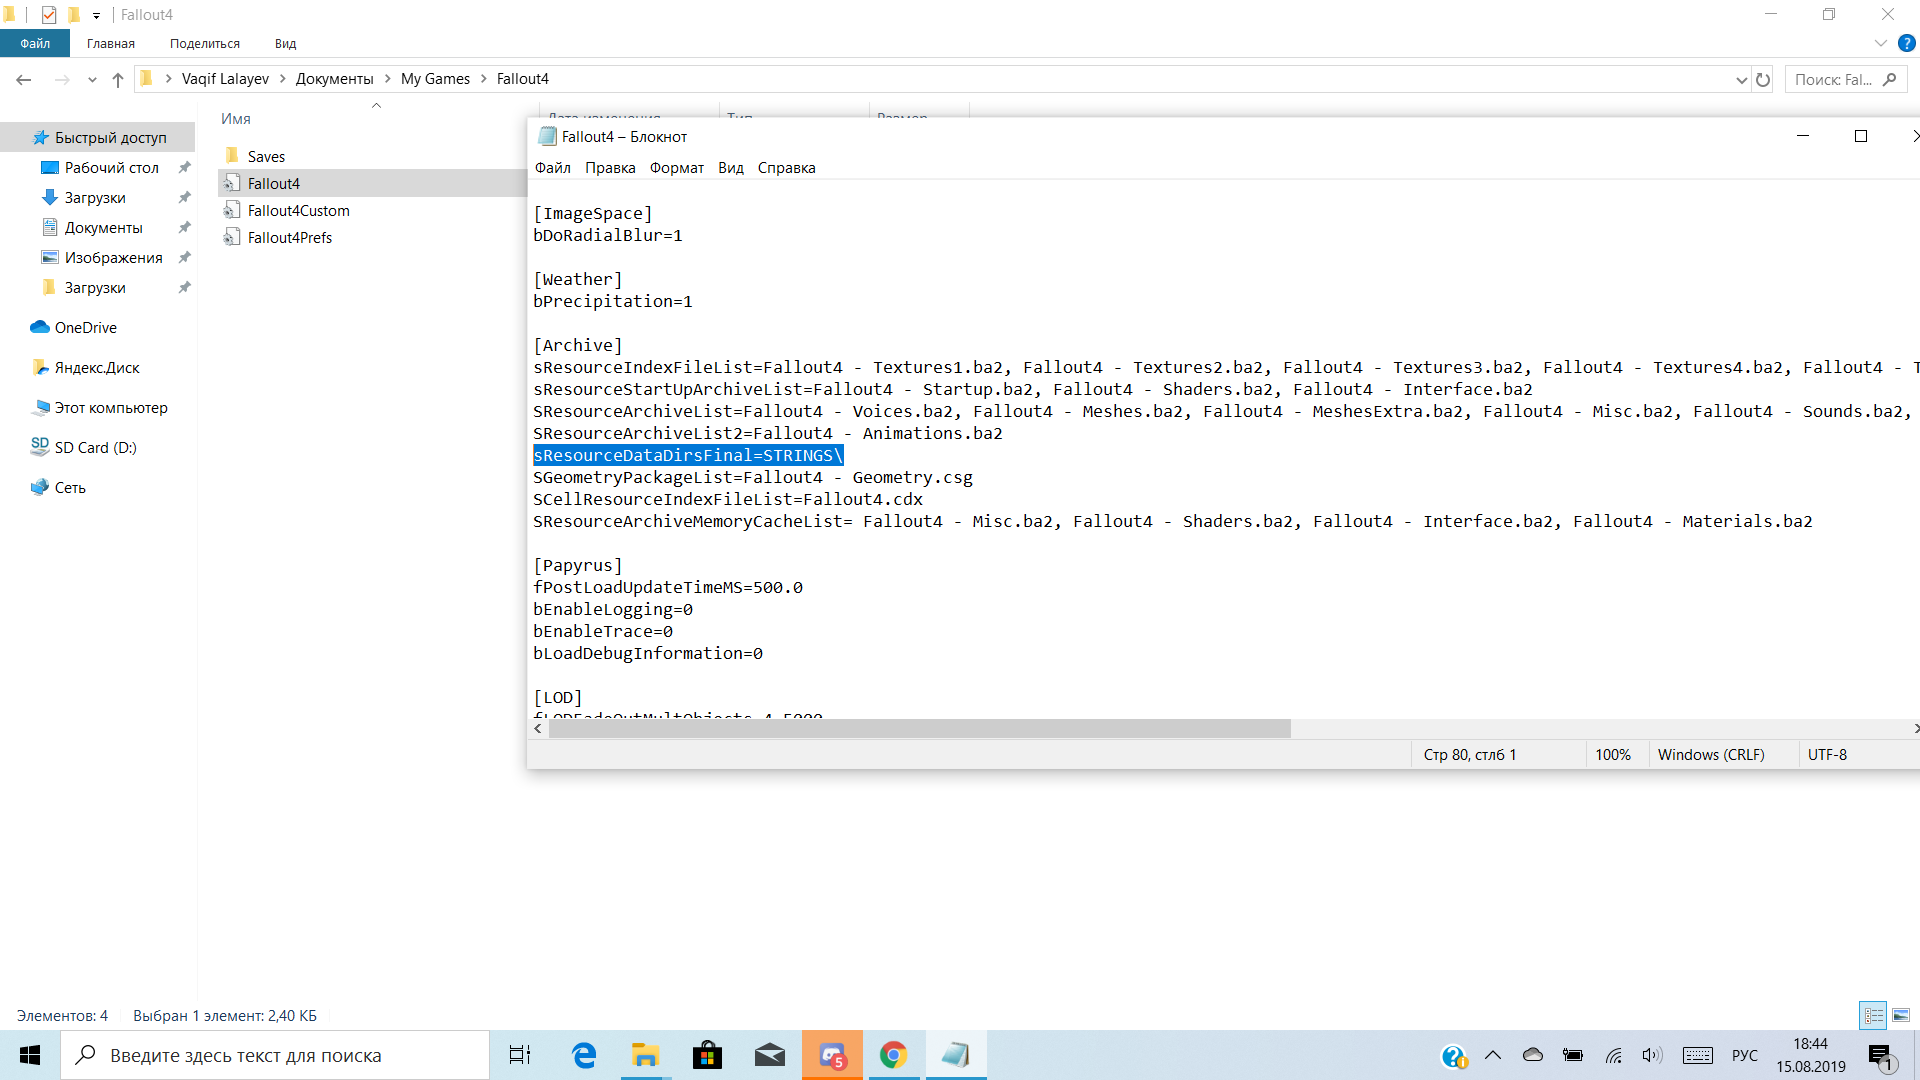Click the Back navigation arrow in Explorer
Image resolution: width=1920 pixels, height=1080 pixels.
coord(24,80)
